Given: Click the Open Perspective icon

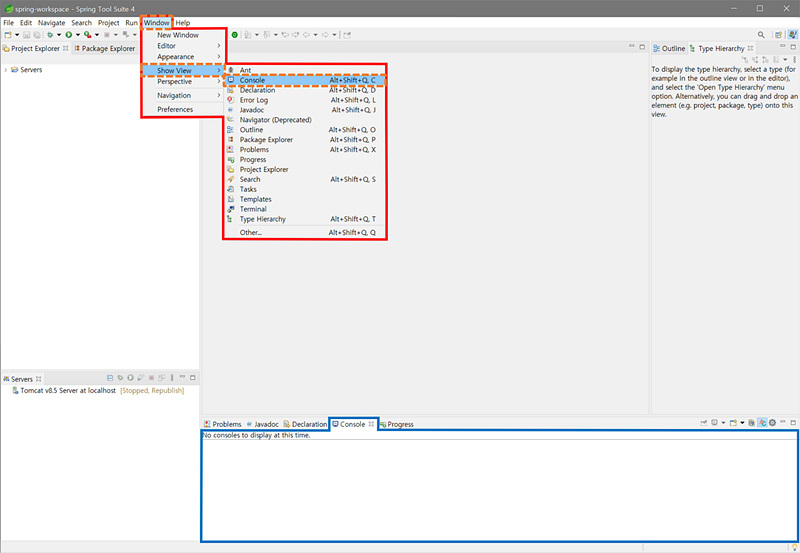Looking at the screenshot, I should click(778, 35).
